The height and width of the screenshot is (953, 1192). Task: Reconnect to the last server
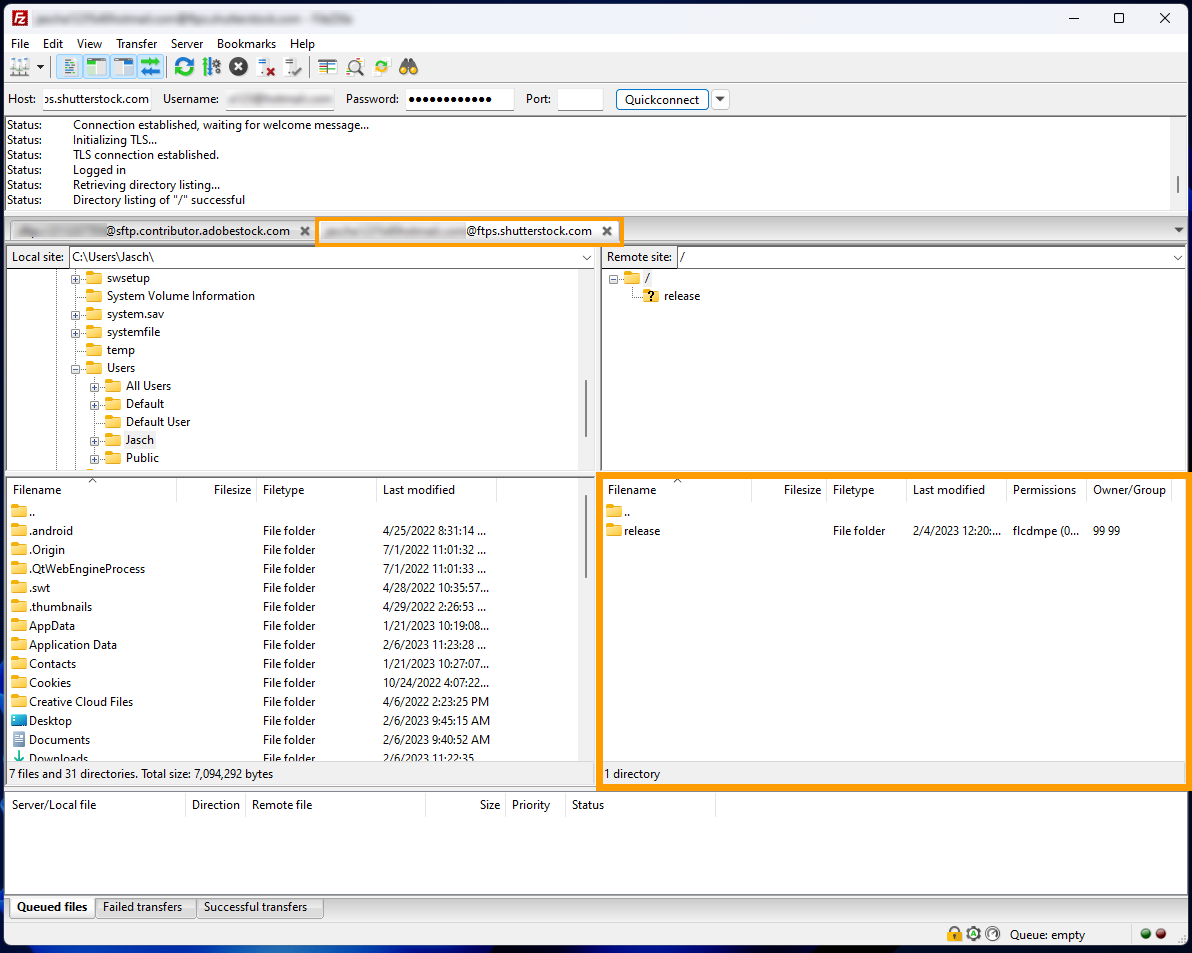click(293, 67)
